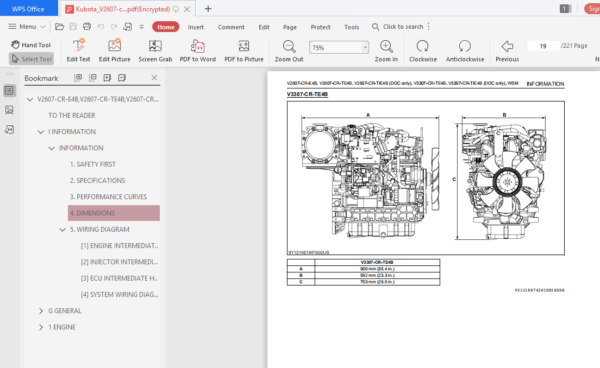Click the fourth icon in the Bookmark header
The height and width of the screenshot is (368, 600).
pyautogui.click(x=122, y=78)
